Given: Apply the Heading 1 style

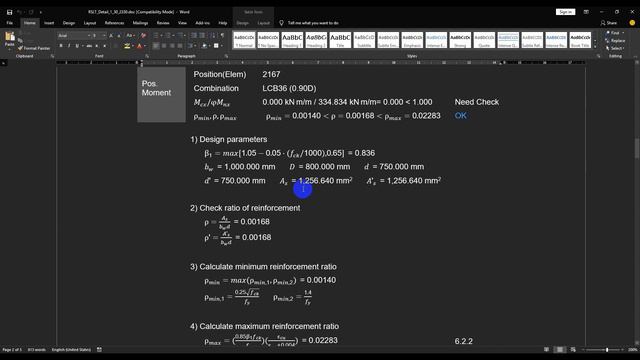Looking at the screenshot, I should tap(292, 40).
